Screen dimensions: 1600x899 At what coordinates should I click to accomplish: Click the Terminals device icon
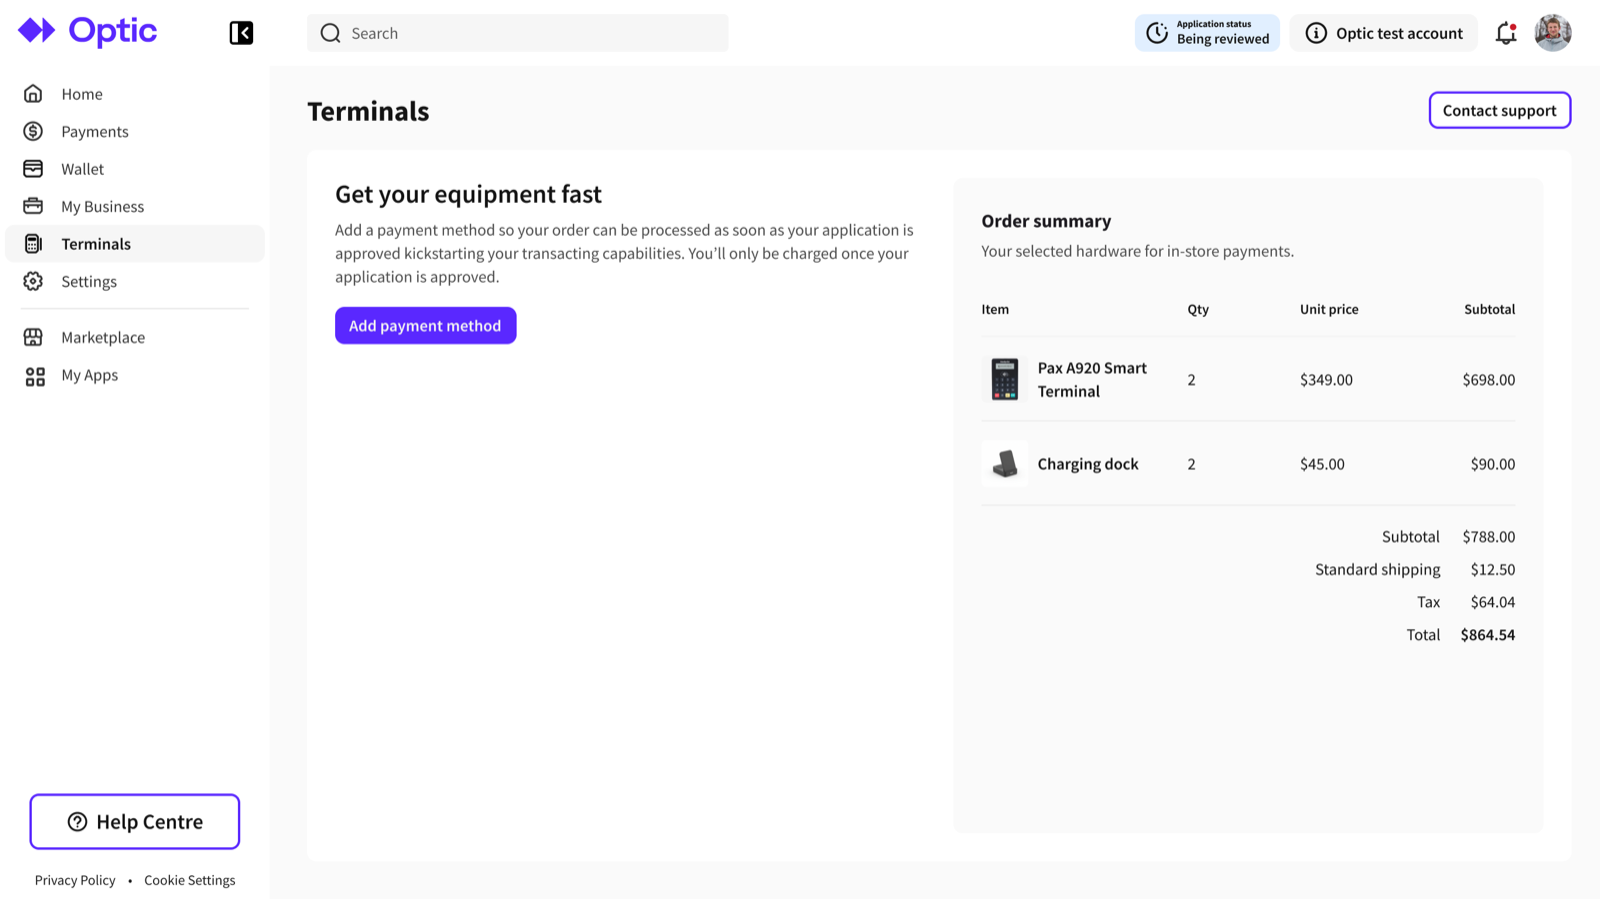click(x=33, y=244)
